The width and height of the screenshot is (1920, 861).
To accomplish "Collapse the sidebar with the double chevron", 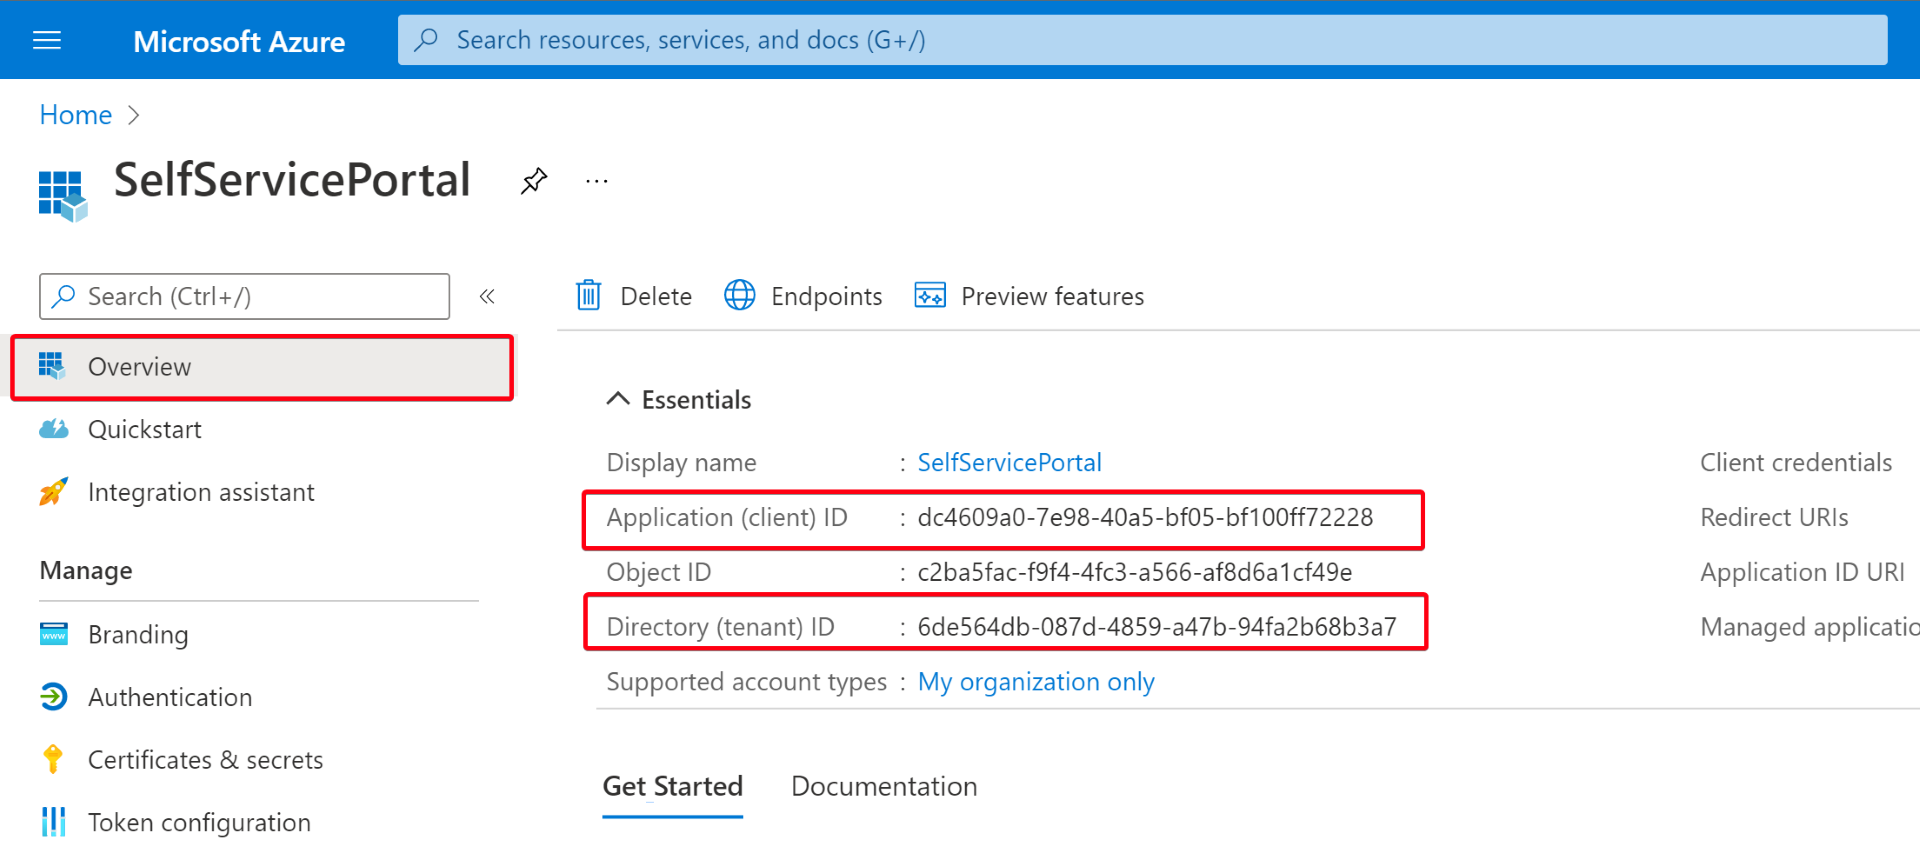I will pos(487,296).
